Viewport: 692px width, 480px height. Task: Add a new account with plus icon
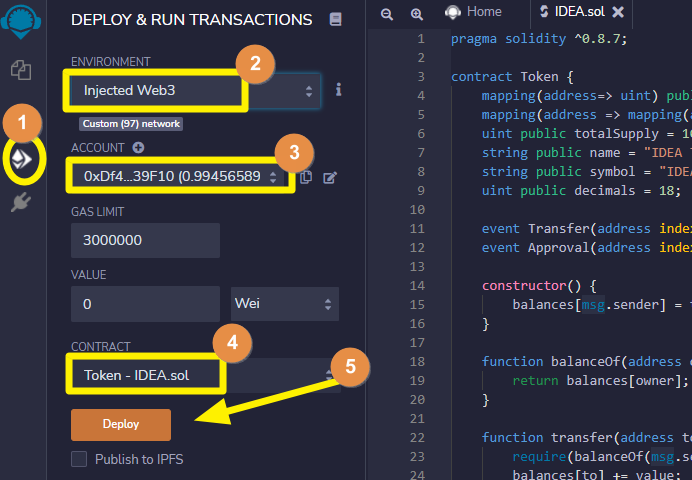click(139, 147)
